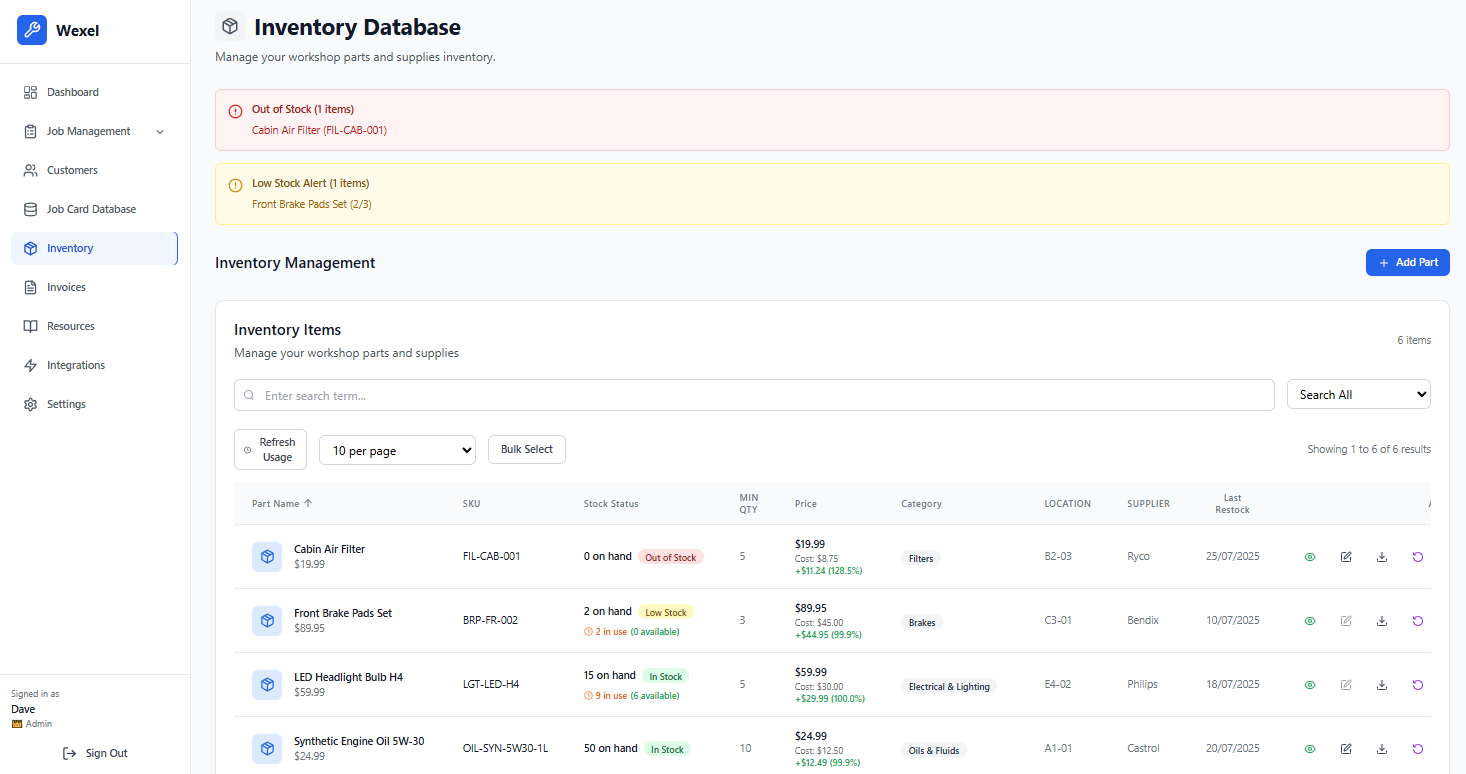Viewport: 1466px width, 774px height.
Task: View Cabin Air Filter details via eye icon
Action: 1310,557
